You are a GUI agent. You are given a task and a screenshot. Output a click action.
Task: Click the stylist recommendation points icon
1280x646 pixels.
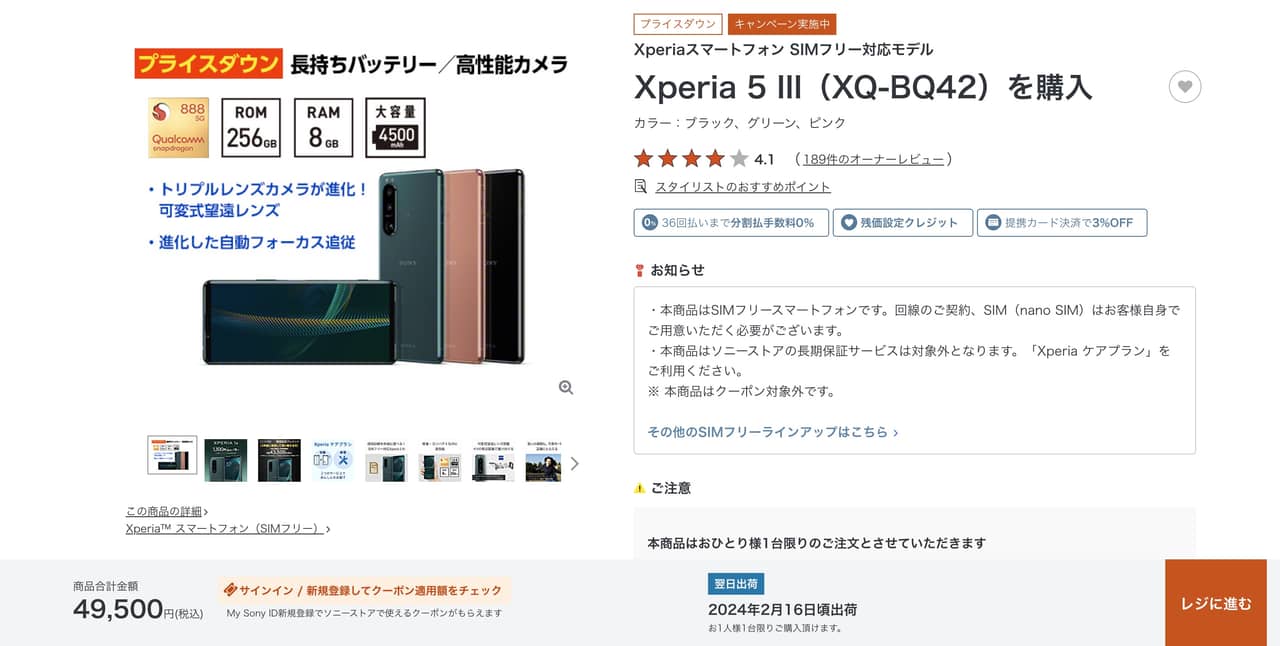click(641, 186)
